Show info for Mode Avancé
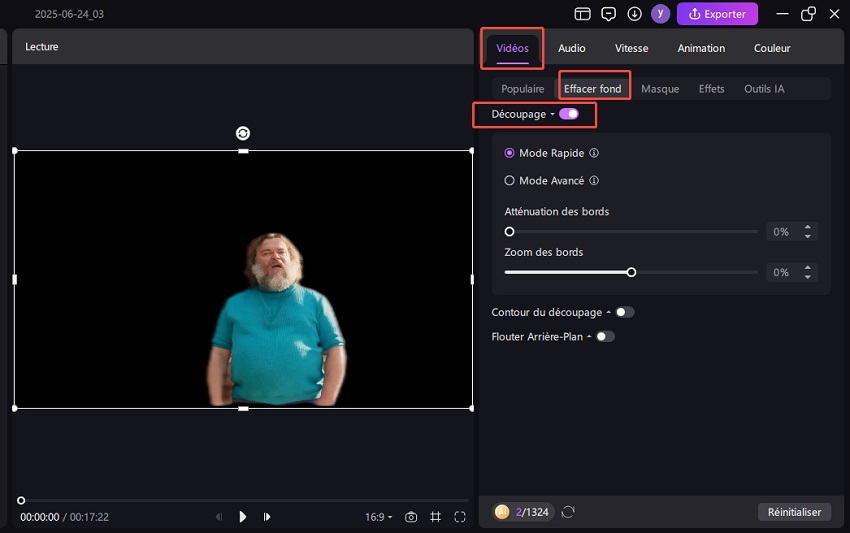The height and width of the screenshot is (533, 850). coord(594,181)
